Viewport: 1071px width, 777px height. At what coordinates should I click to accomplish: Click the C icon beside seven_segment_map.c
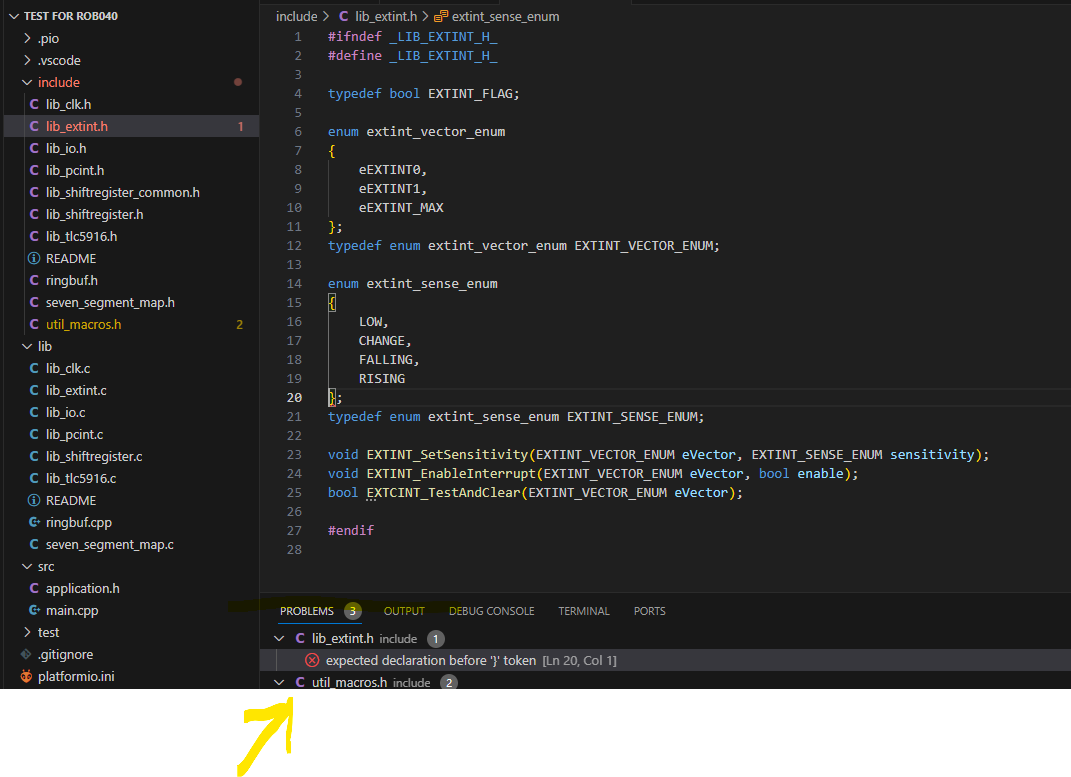(34, 544)
